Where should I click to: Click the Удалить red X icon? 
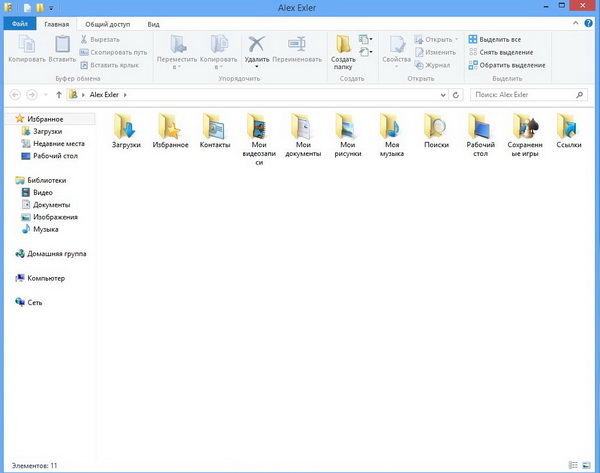coord(257,44)
